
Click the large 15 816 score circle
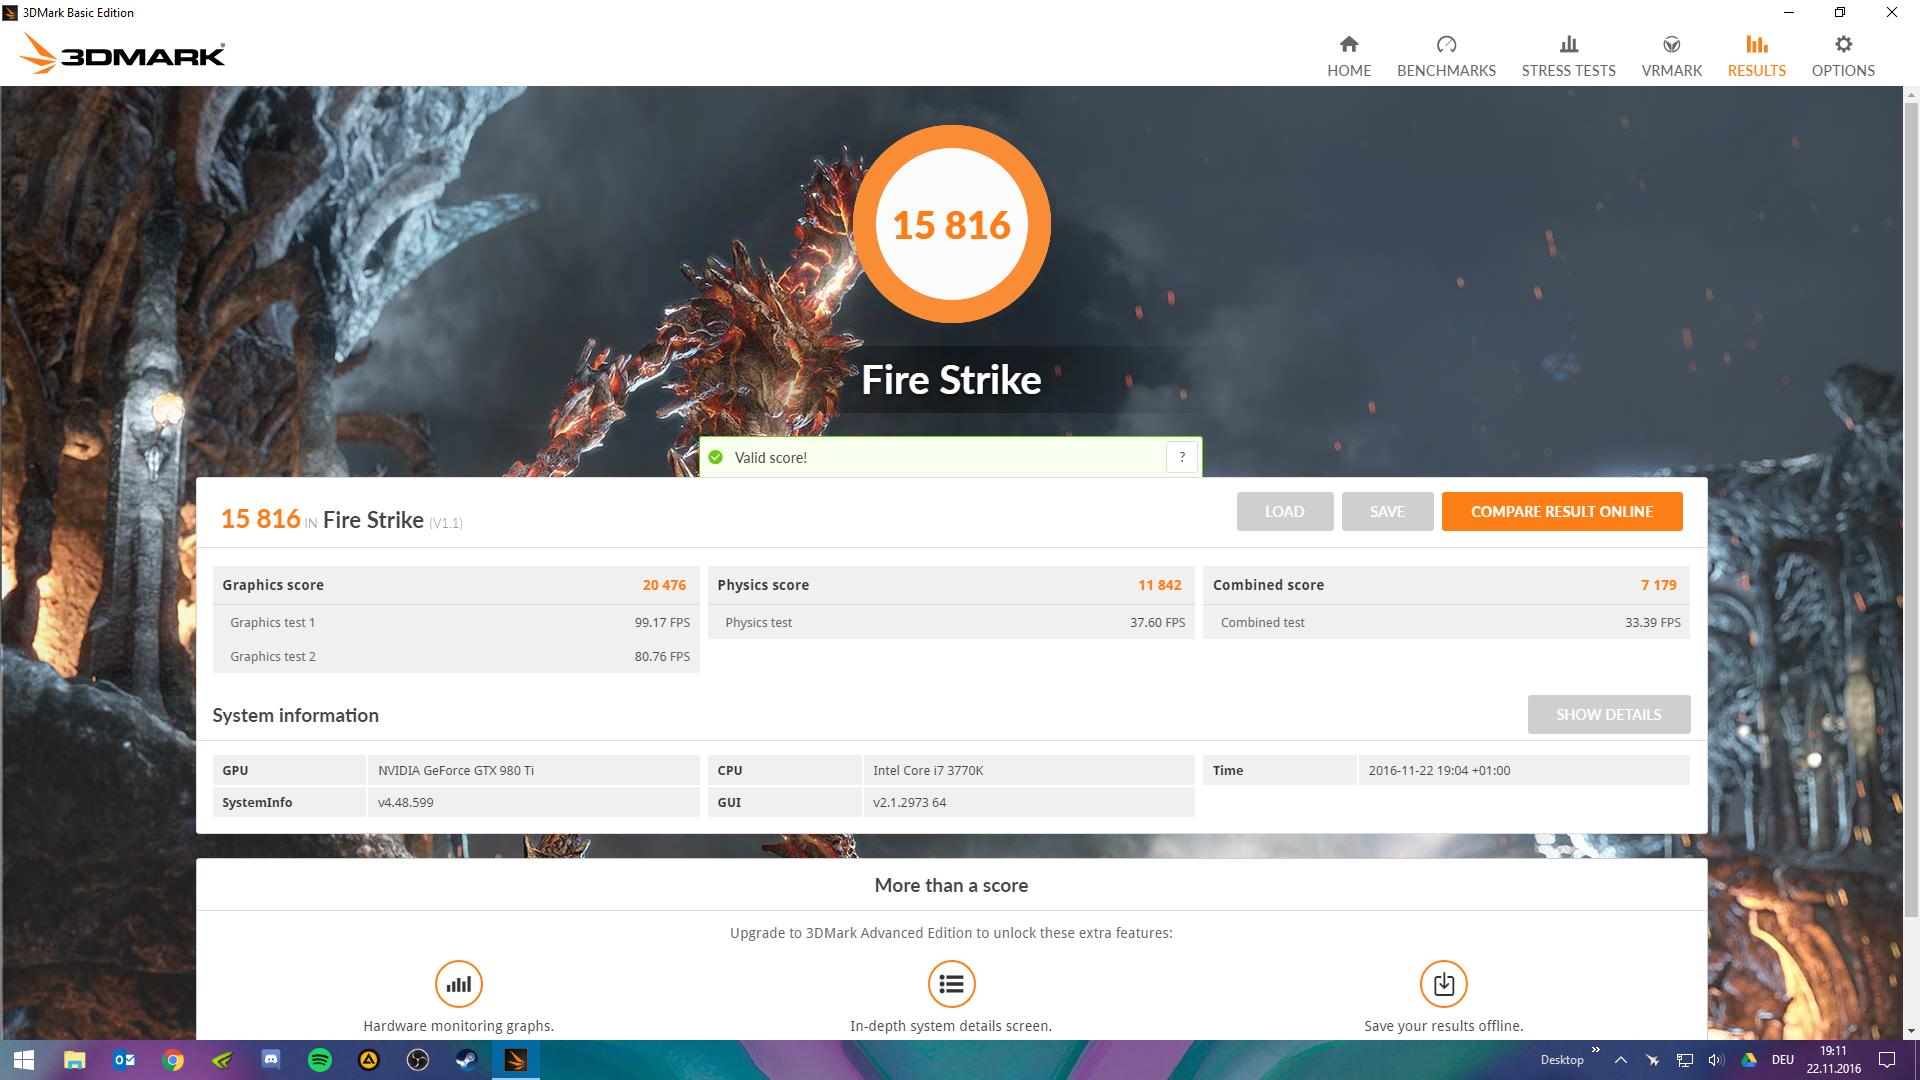click(951, 224)
